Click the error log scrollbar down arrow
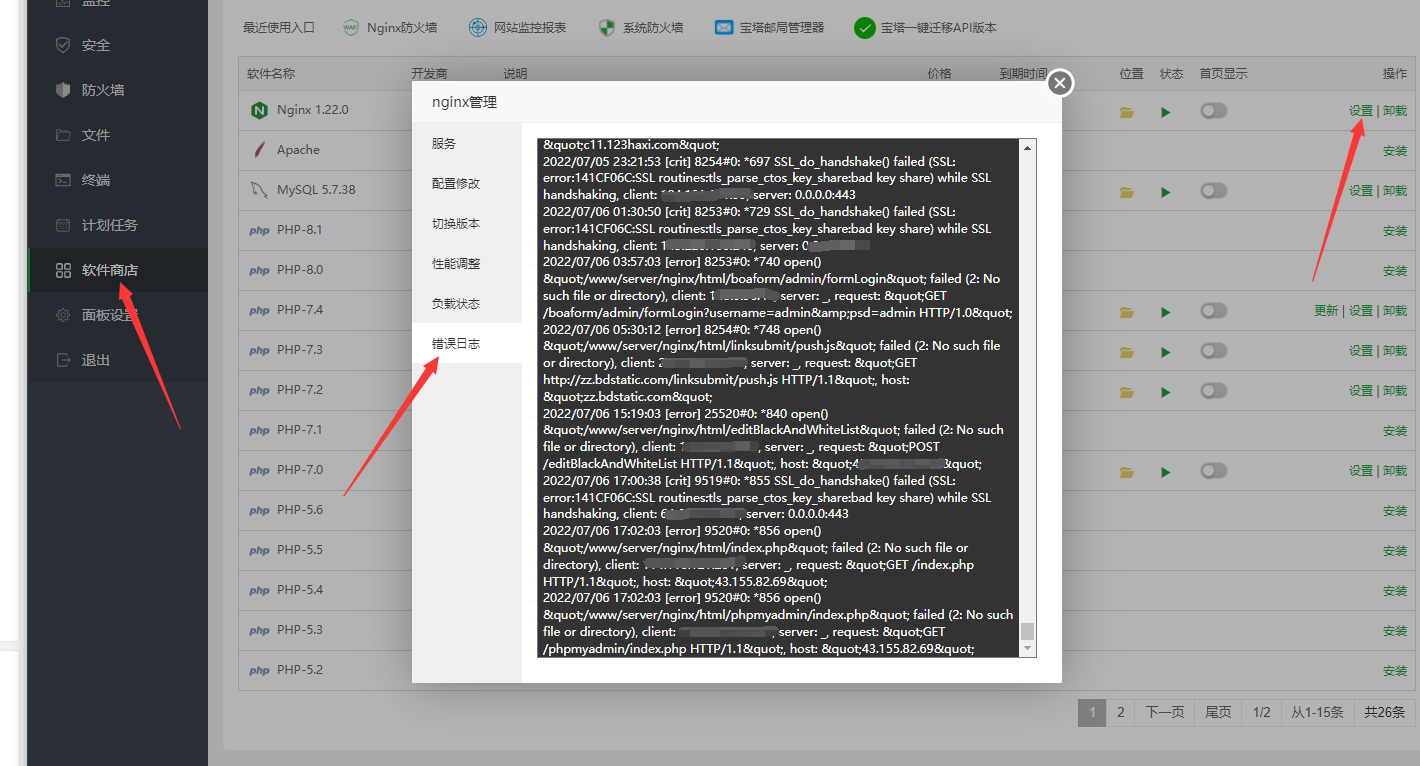Image resolution: width=1420 pixels, height=766 pixels. (x=1027, y=649)
